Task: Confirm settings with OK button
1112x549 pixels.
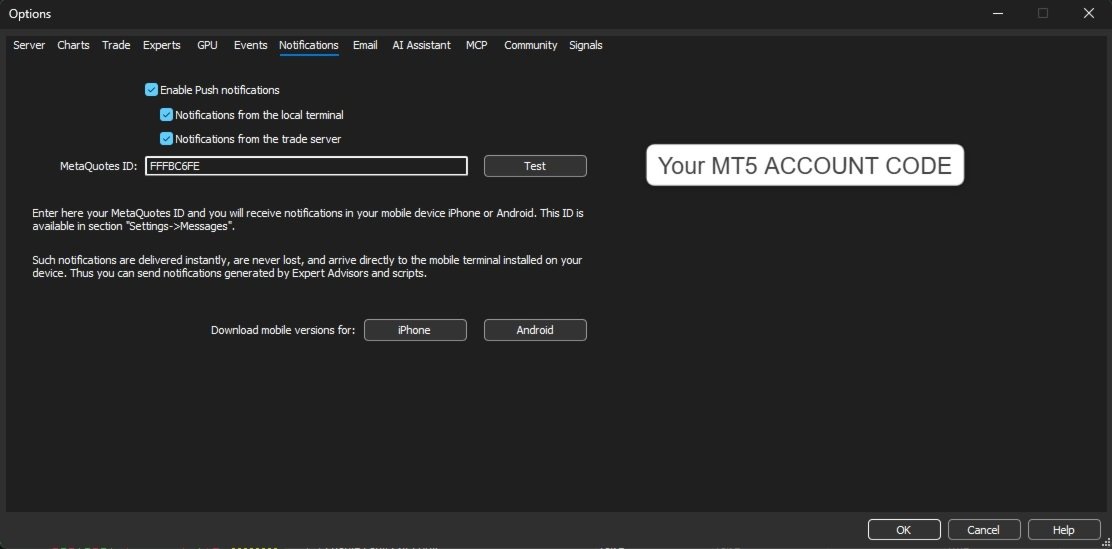Action: coord(904,530)
